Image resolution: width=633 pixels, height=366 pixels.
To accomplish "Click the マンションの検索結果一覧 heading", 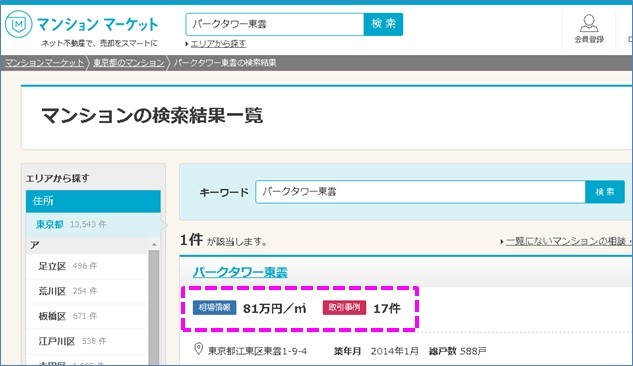I will click(x=152, y=115).
